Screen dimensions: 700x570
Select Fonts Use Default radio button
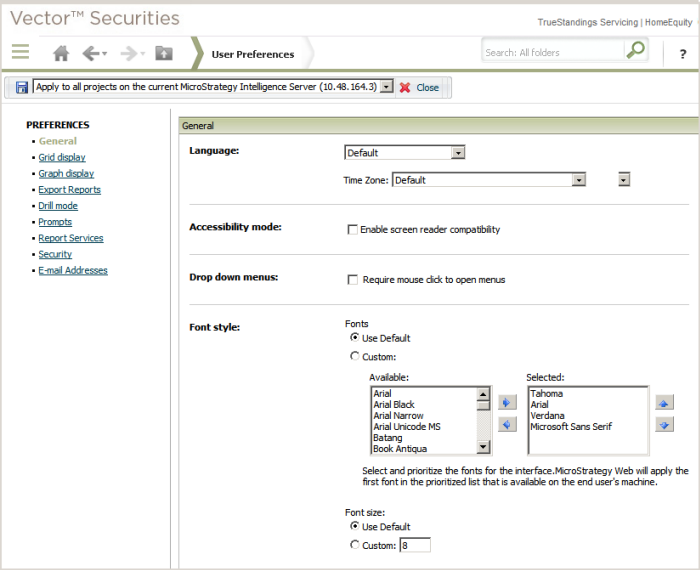[354, 337]
